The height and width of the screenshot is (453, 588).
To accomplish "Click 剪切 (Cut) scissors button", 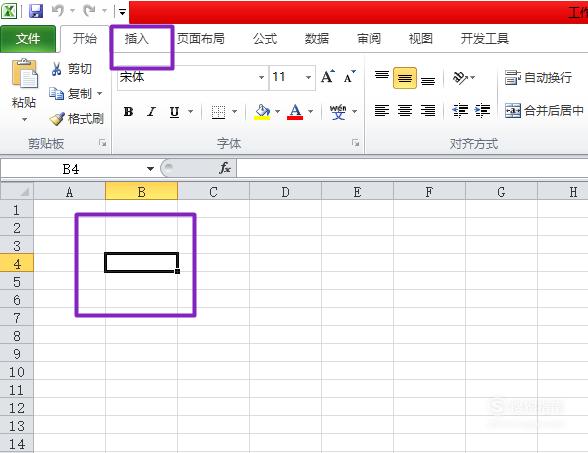I will click(71, 69).
